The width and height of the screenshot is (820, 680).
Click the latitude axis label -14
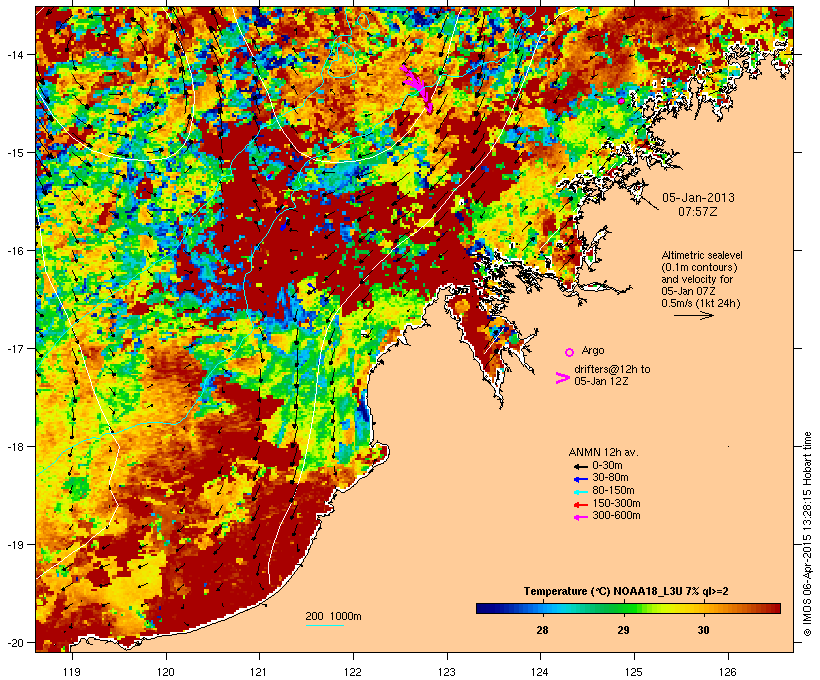tap(15, 54)
